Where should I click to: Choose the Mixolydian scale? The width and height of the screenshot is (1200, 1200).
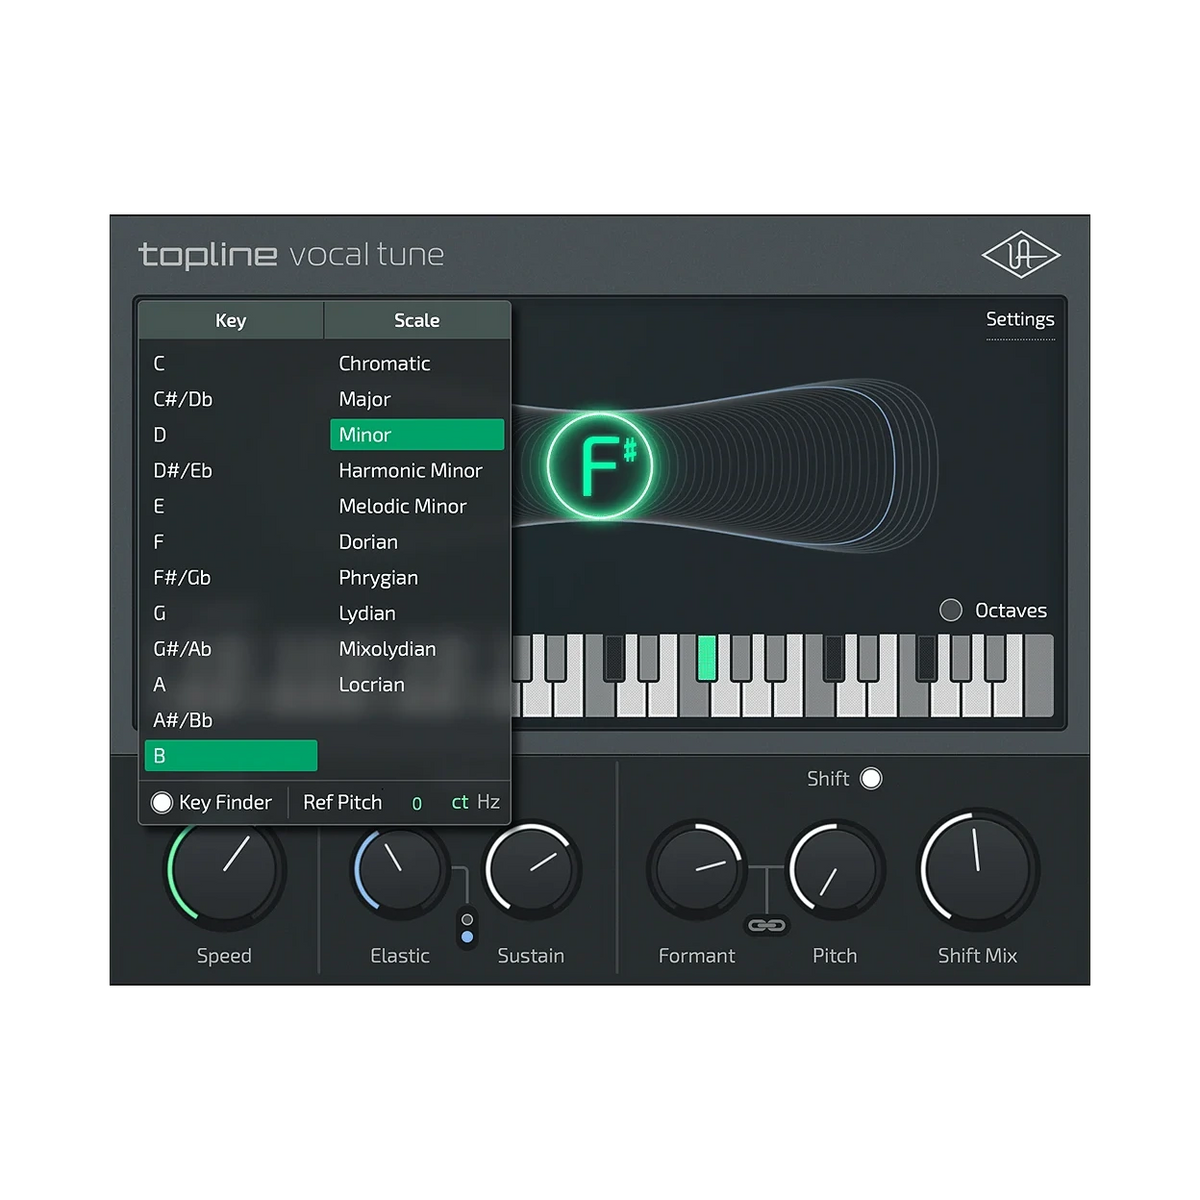point(417,649)
